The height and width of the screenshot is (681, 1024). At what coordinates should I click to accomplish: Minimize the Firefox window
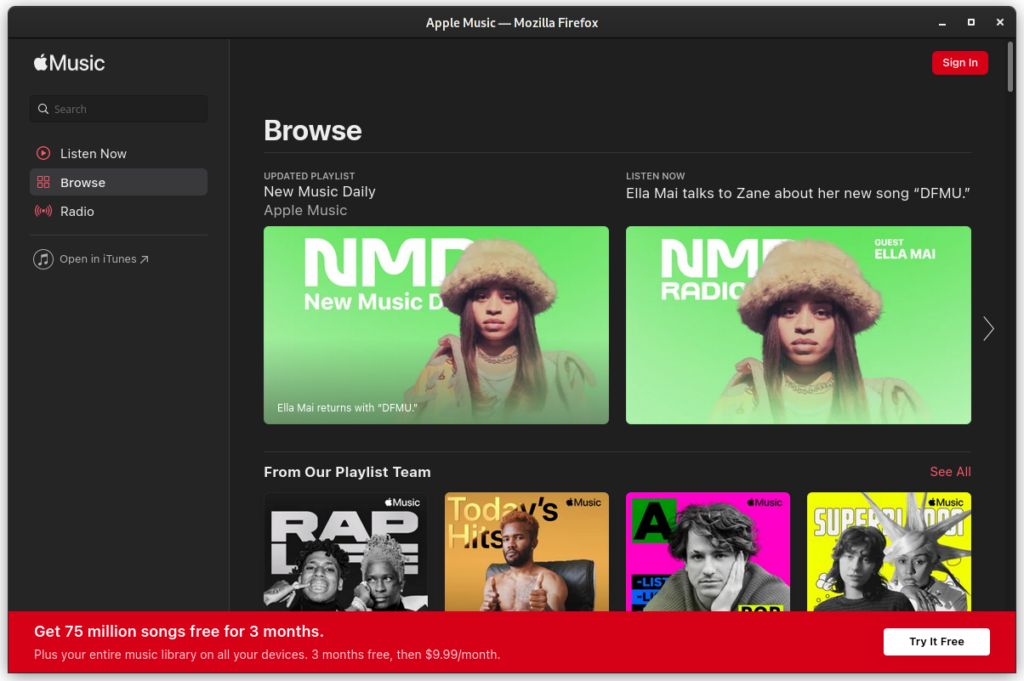[x=942, y=23]
